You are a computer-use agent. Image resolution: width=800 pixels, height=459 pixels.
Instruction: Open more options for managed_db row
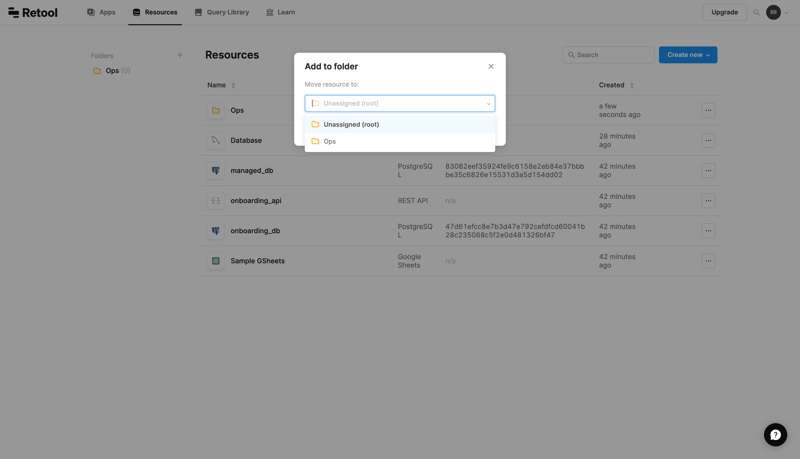click(708, 170)
